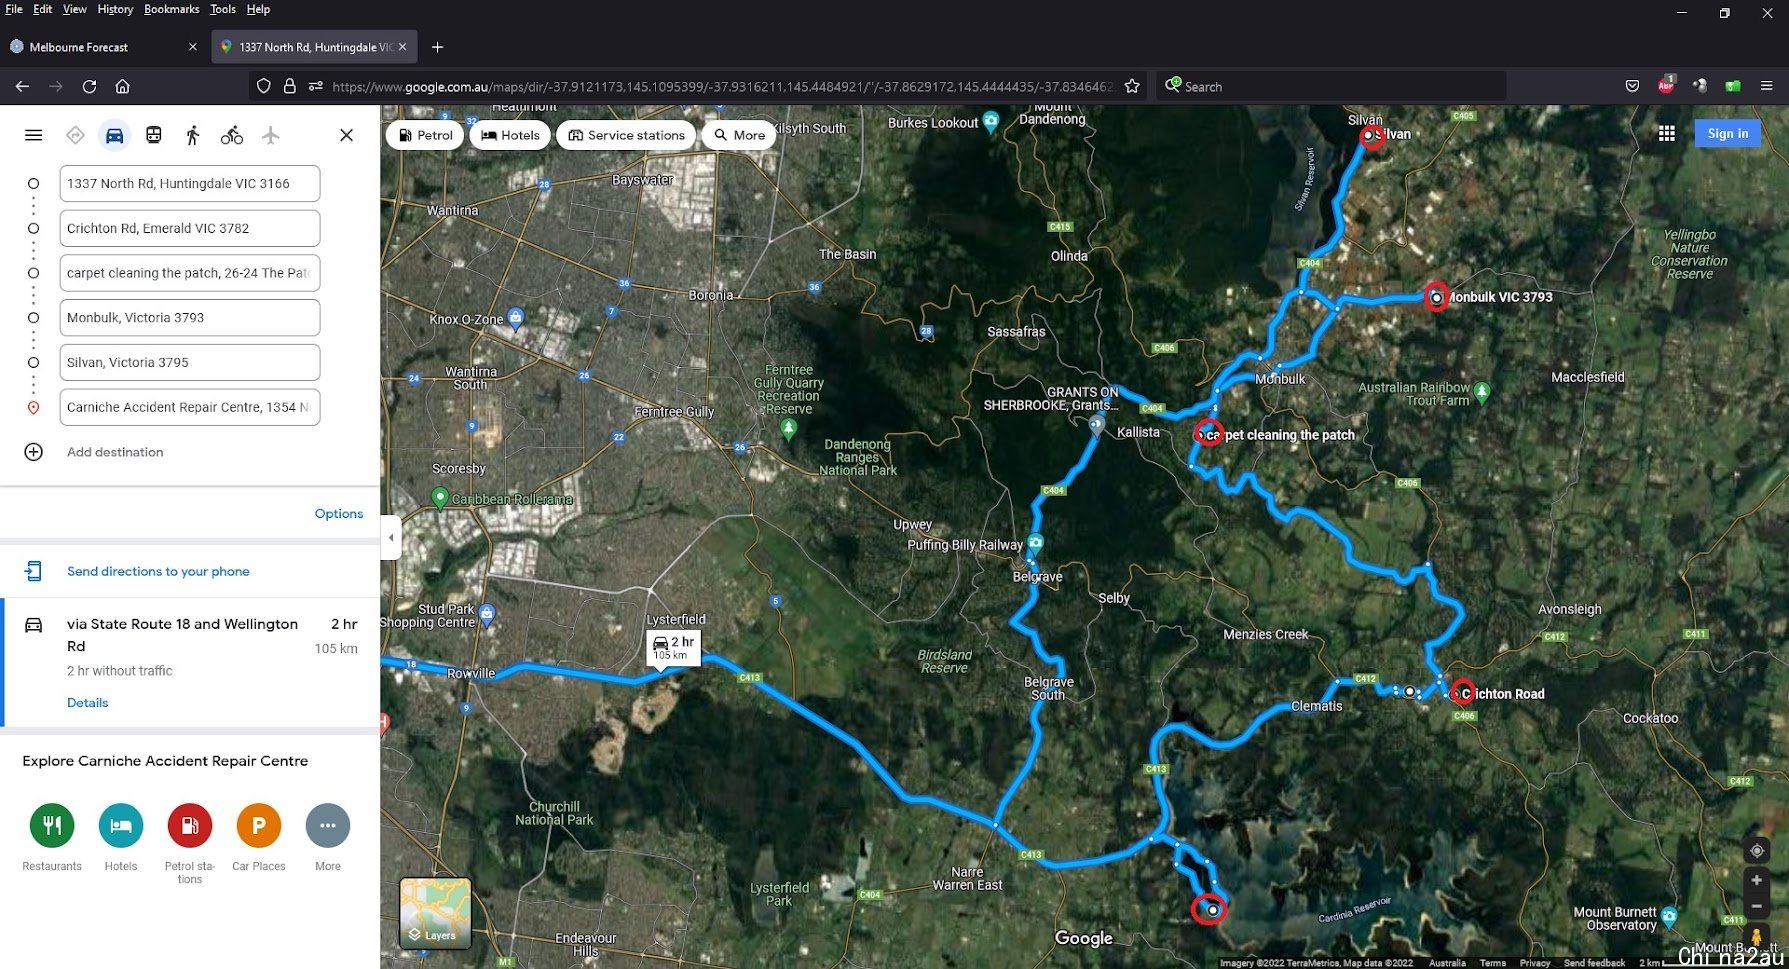Open the Firefox application menu
Image resolution: width=1789 pixels, height=969 pixels.
[1767, 86]
